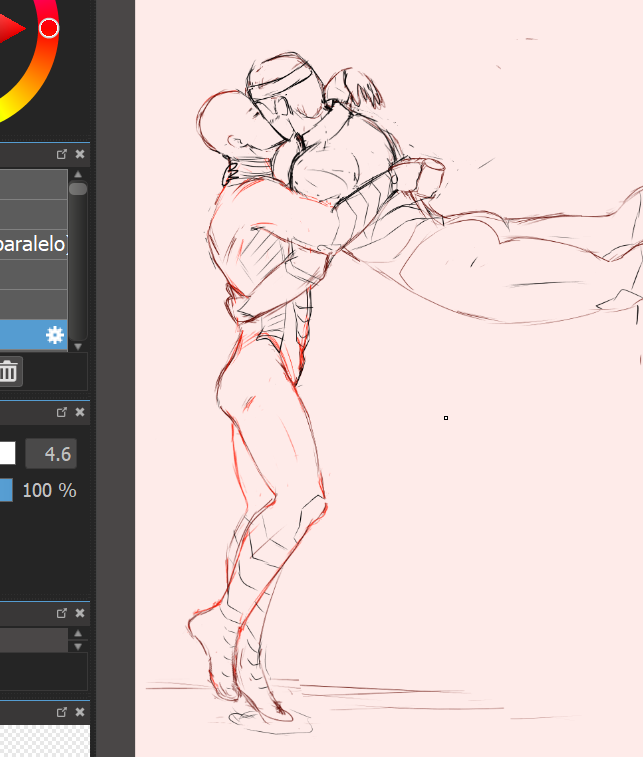Click the 100 % opacity value
The image size is (643, 757).
tap(49, 491)
